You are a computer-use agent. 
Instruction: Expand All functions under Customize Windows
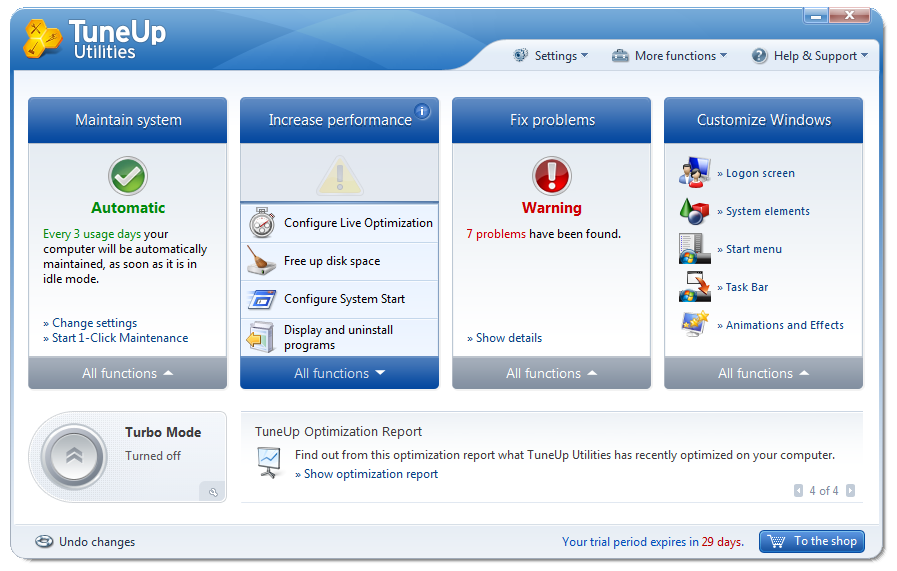click(x=763, y=373)
